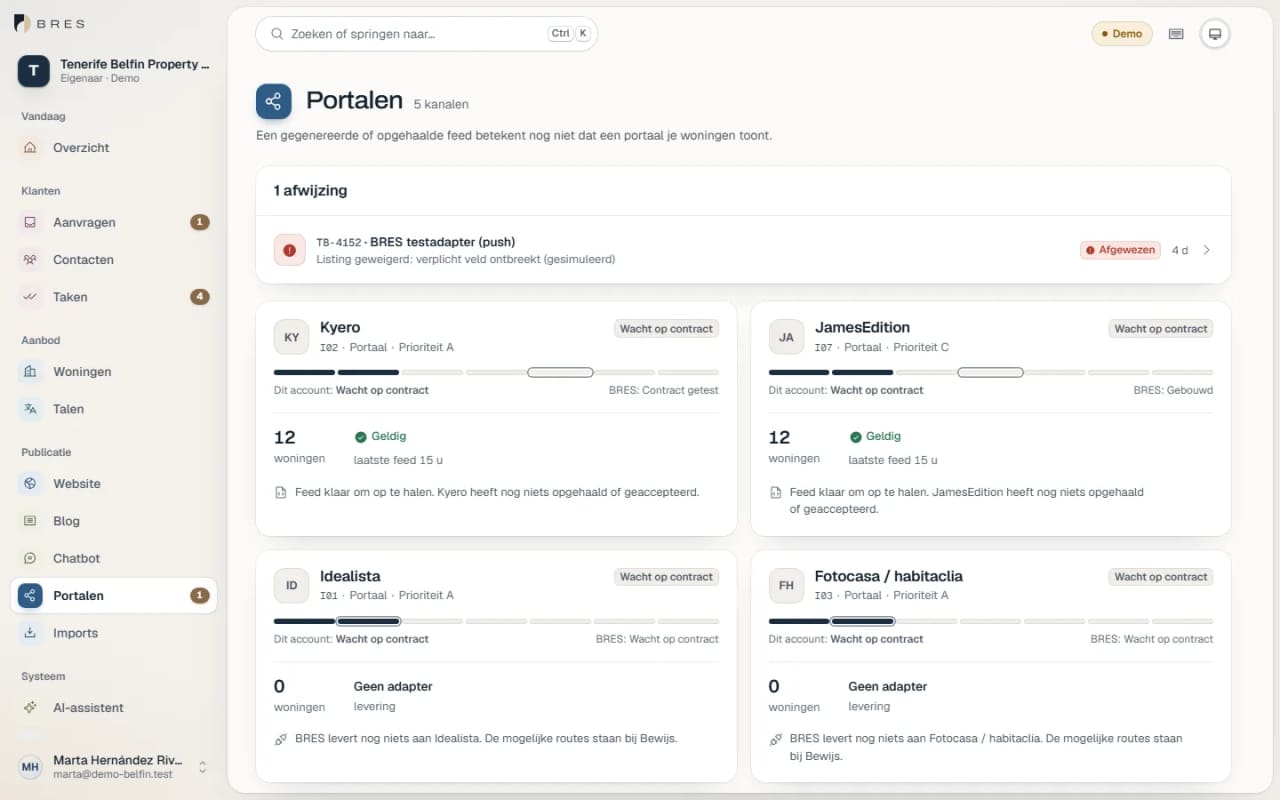Click '5 kanalen' text
Image resolution: width=1280 pixels, height=800 pixels.
(x=441, y=104)
